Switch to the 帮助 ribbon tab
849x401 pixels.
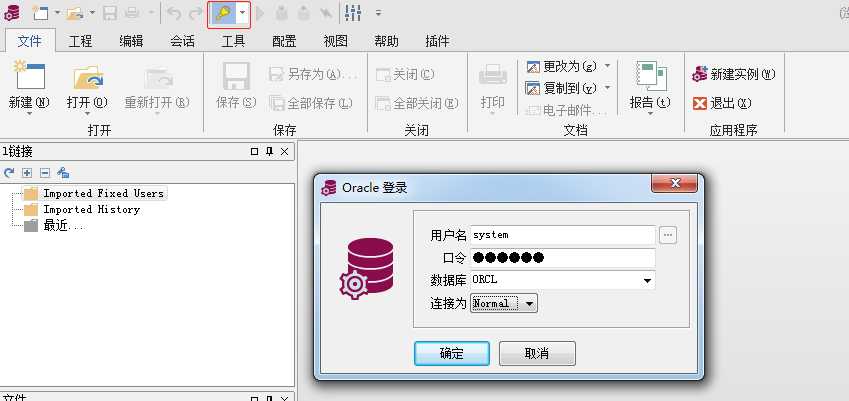click(x=386, y=41)
